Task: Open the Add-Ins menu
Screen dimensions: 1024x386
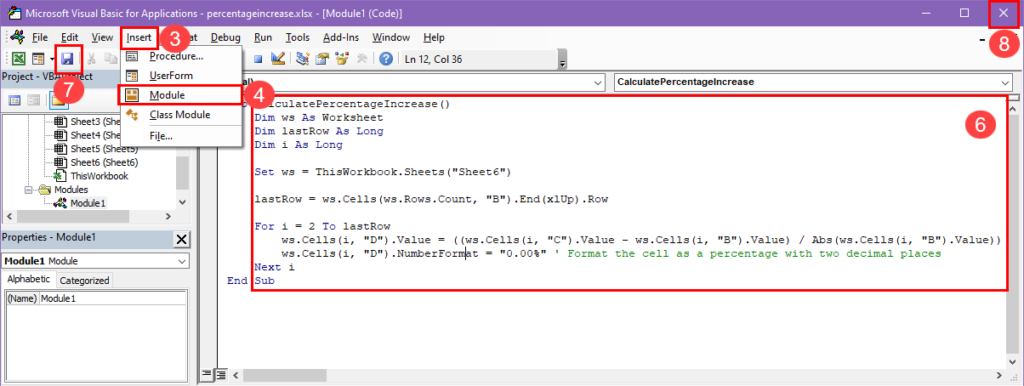Action: coord(341,37)
